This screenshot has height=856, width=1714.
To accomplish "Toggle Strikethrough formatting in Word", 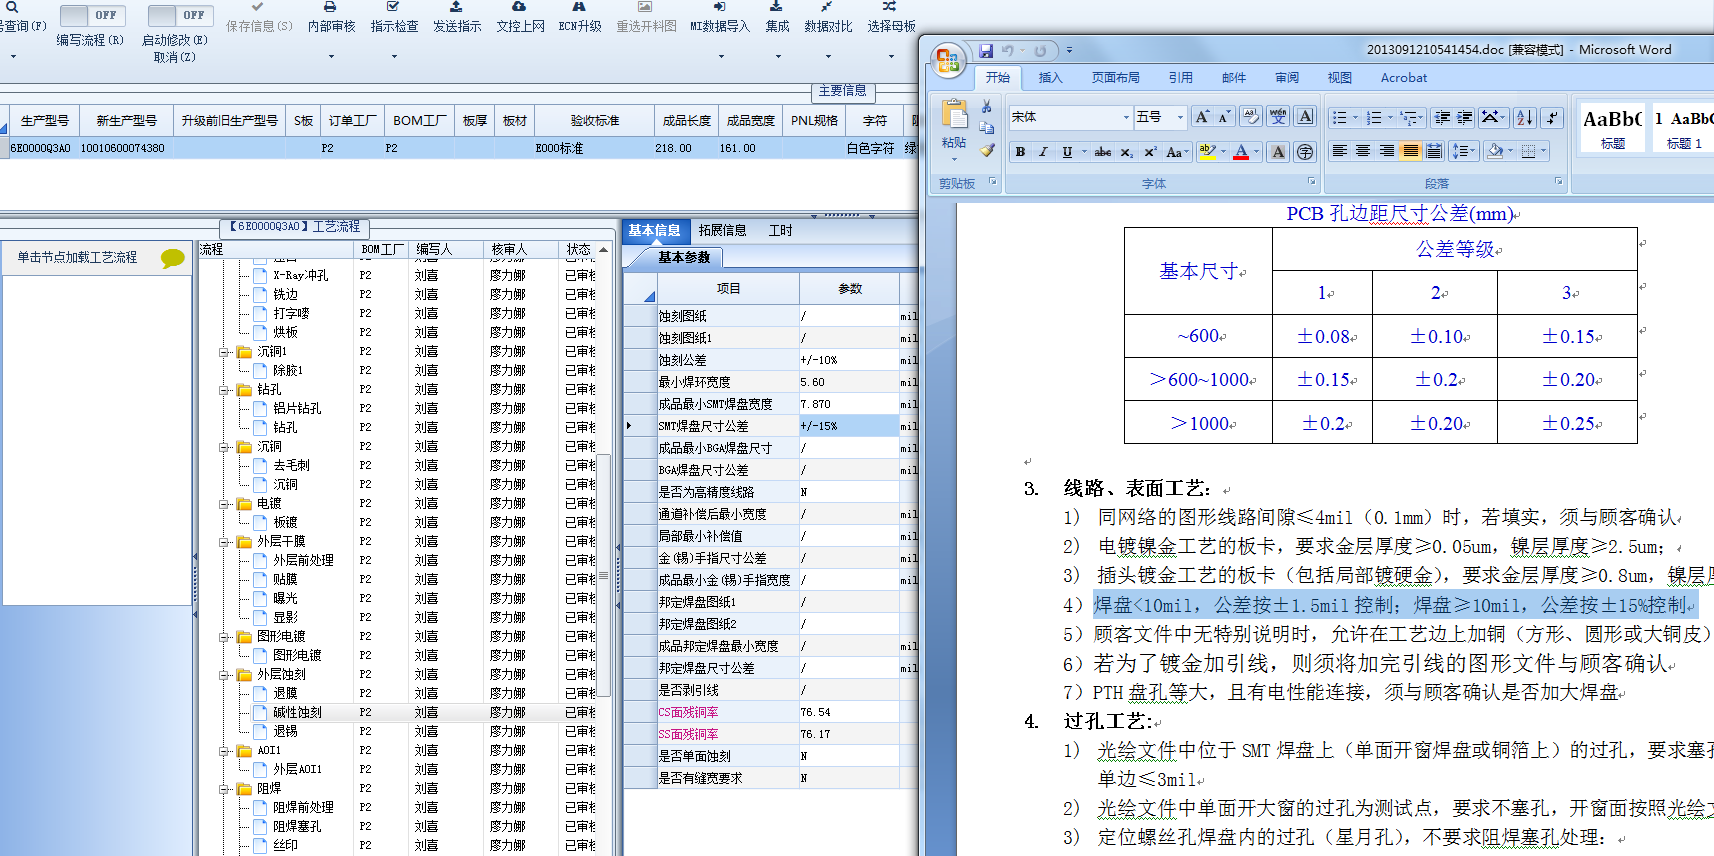I will click(1103, 152).
